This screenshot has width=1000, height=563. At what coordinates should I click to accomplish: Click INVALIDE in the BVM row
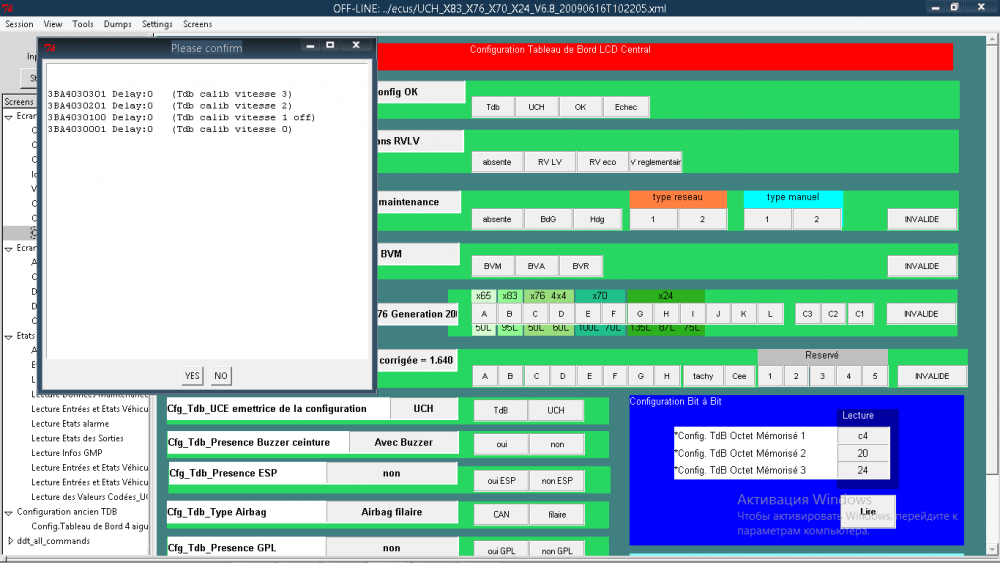pos(922,266)
